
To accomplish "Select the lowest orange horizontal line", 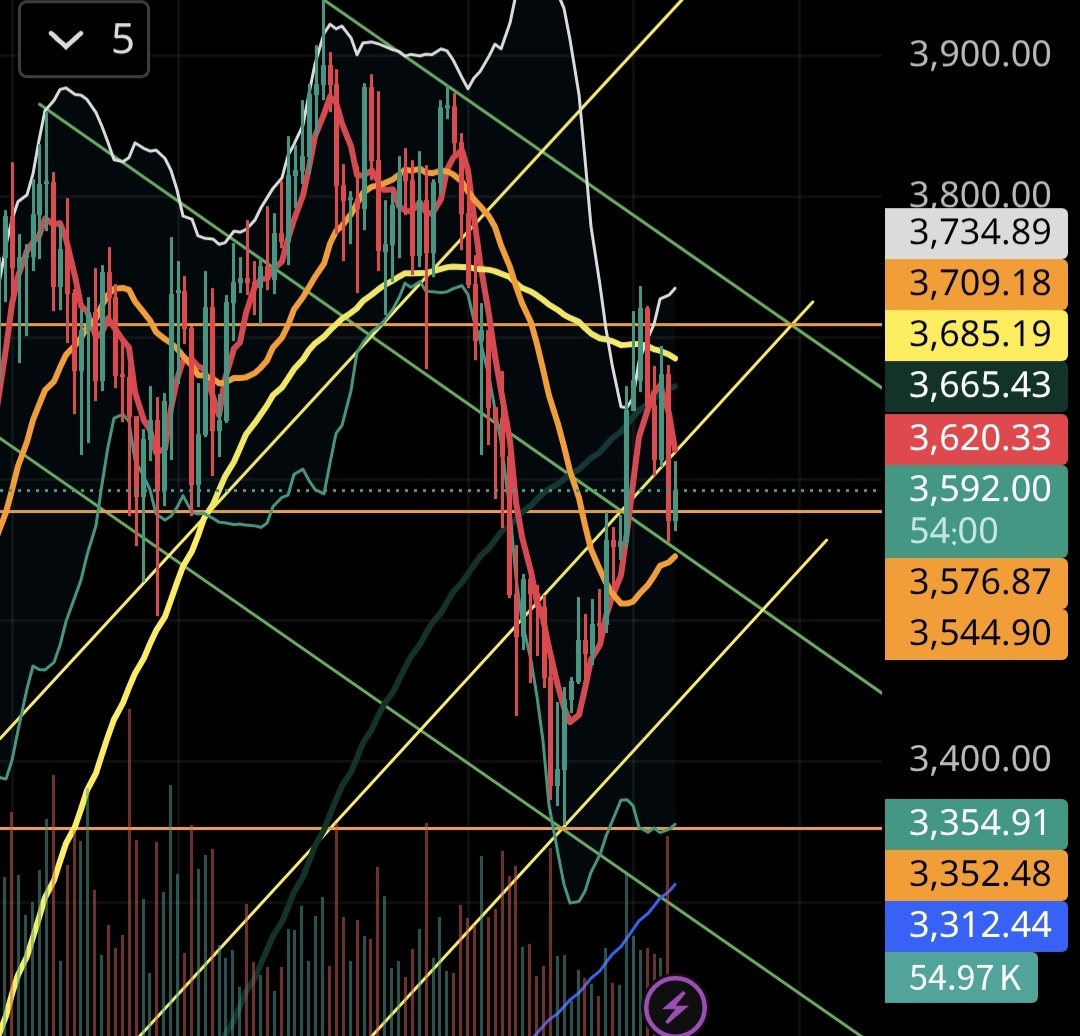I will (x=300, y=828).
